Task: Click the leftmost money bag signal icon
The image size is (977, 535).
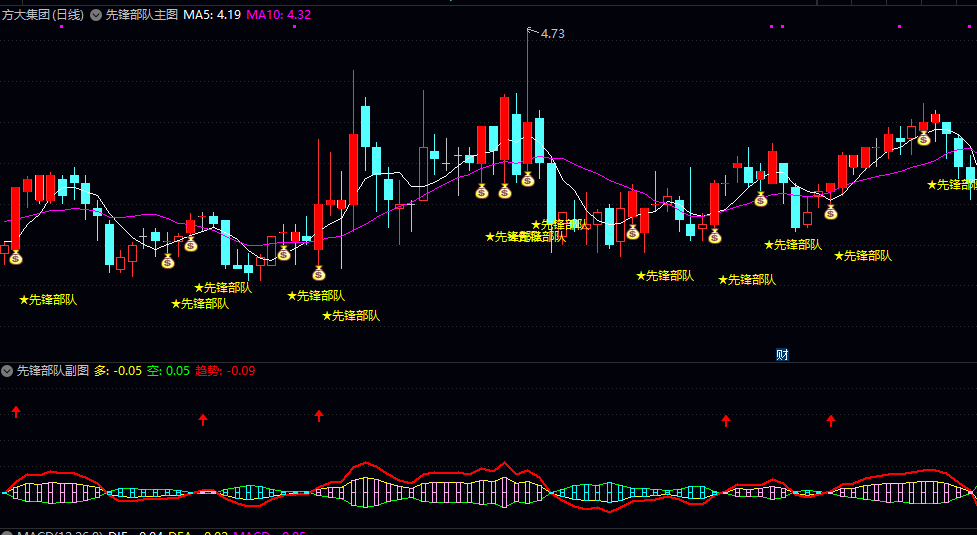Action: point(16,257)
